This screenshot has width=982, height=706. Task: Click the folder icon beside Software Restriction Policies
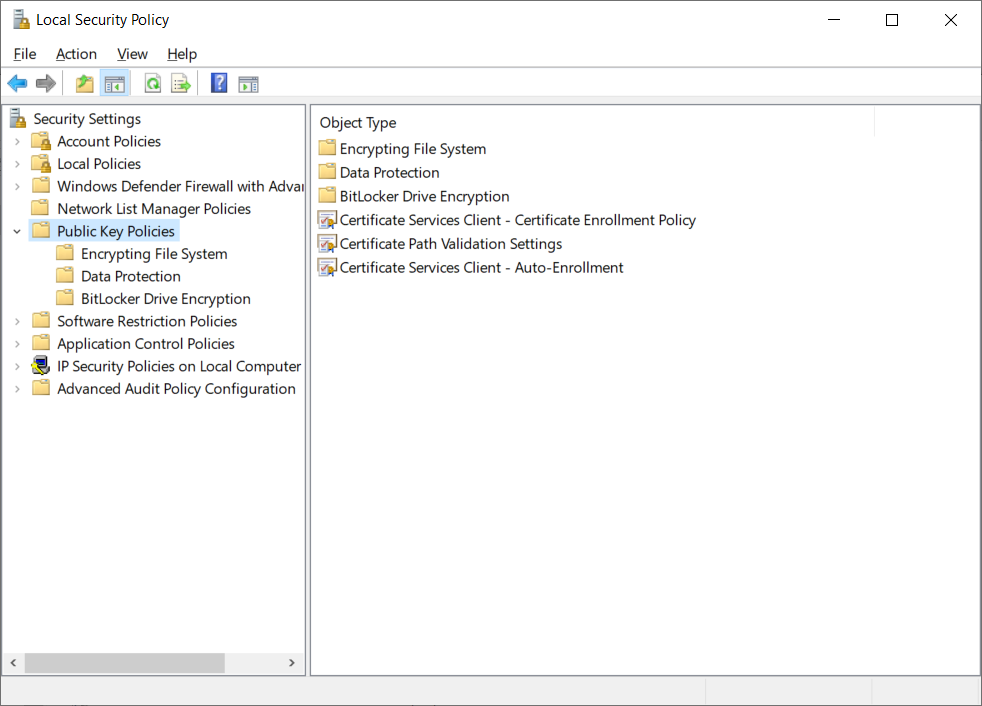coord(41,321)
